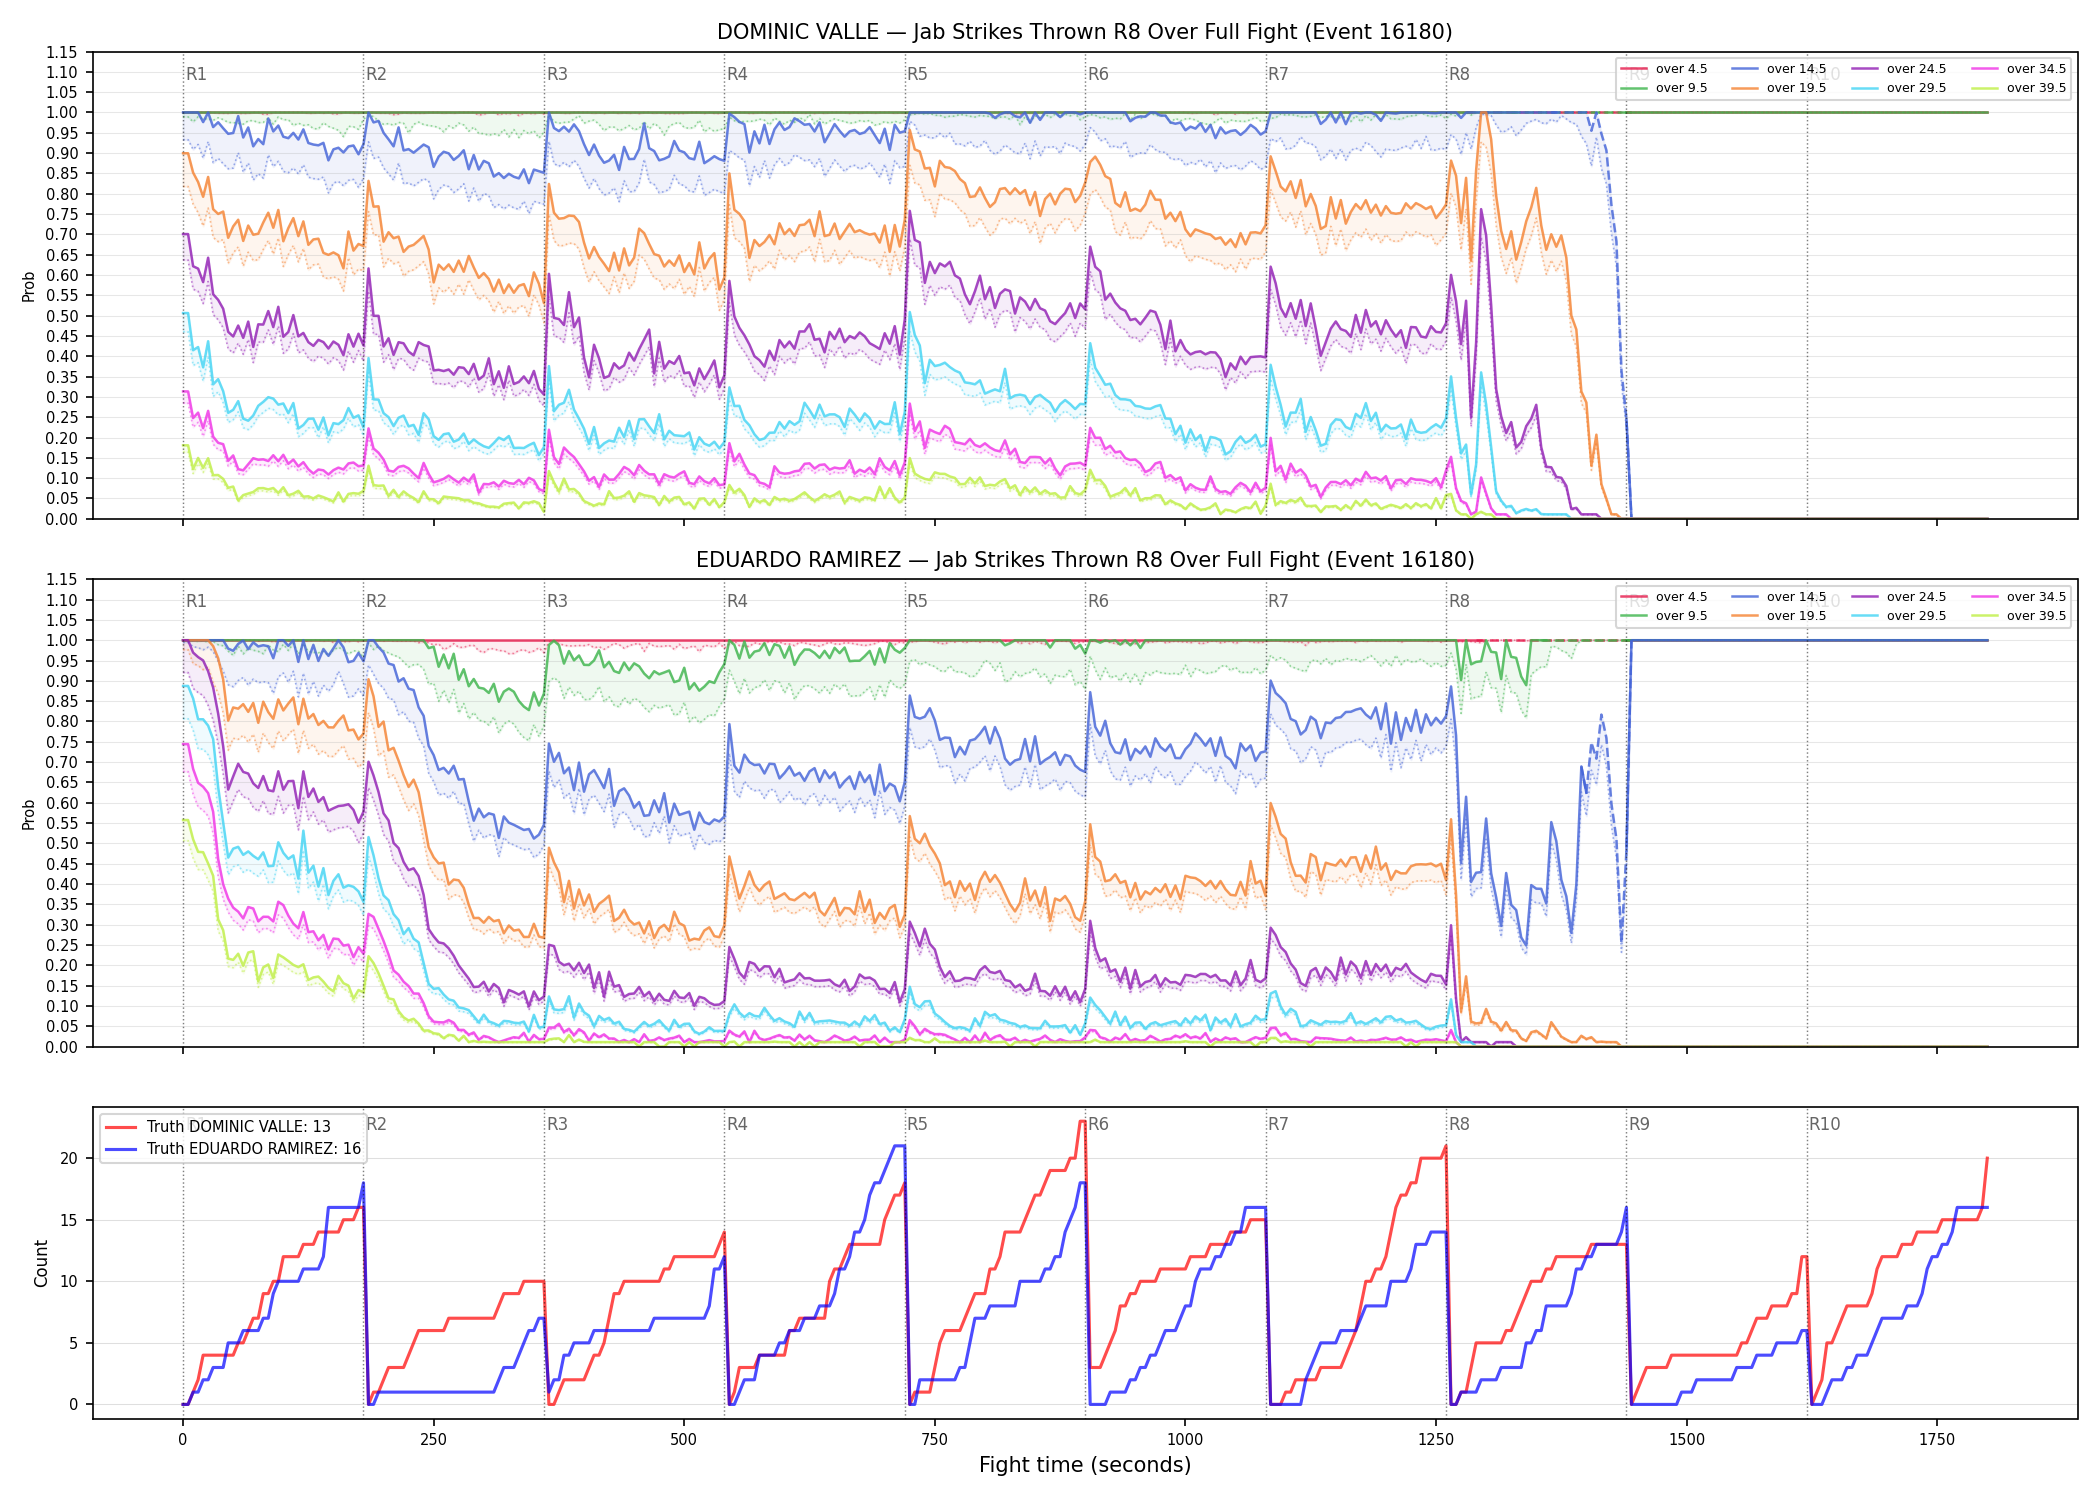Click the 1750 tick label on x-axis
This screenshot has height=1500, width=2100.
[1937, 1440]
